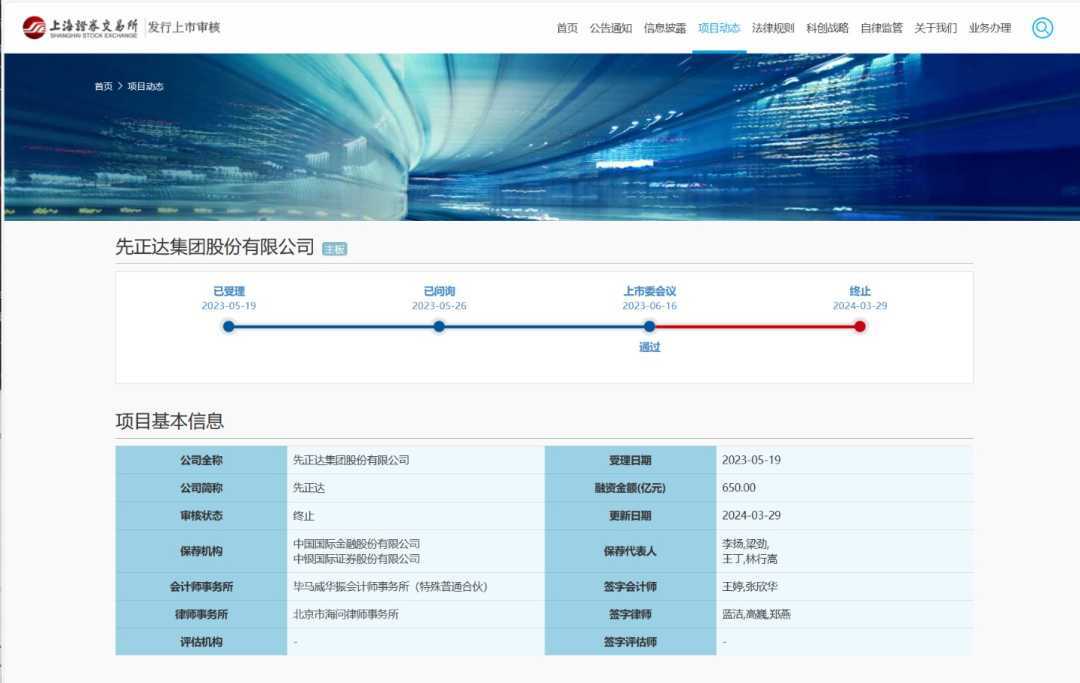Open the 业务办理 menu item

[990, 28]
